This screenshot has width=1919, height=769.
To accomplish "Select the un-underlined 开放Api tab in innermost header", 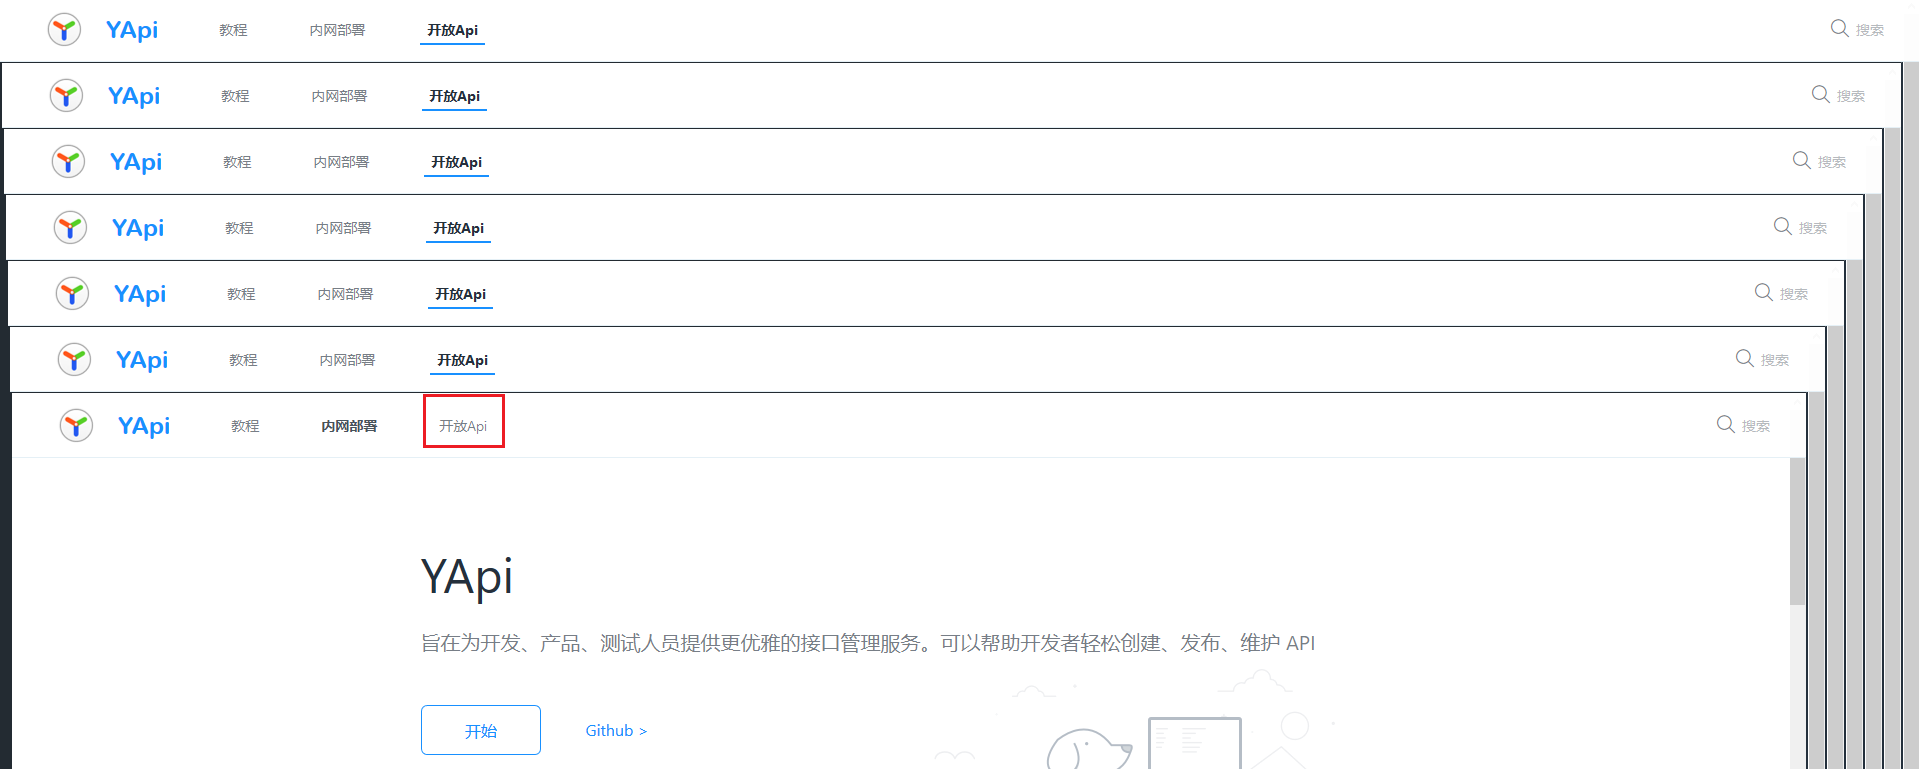I will pos(463,426).
